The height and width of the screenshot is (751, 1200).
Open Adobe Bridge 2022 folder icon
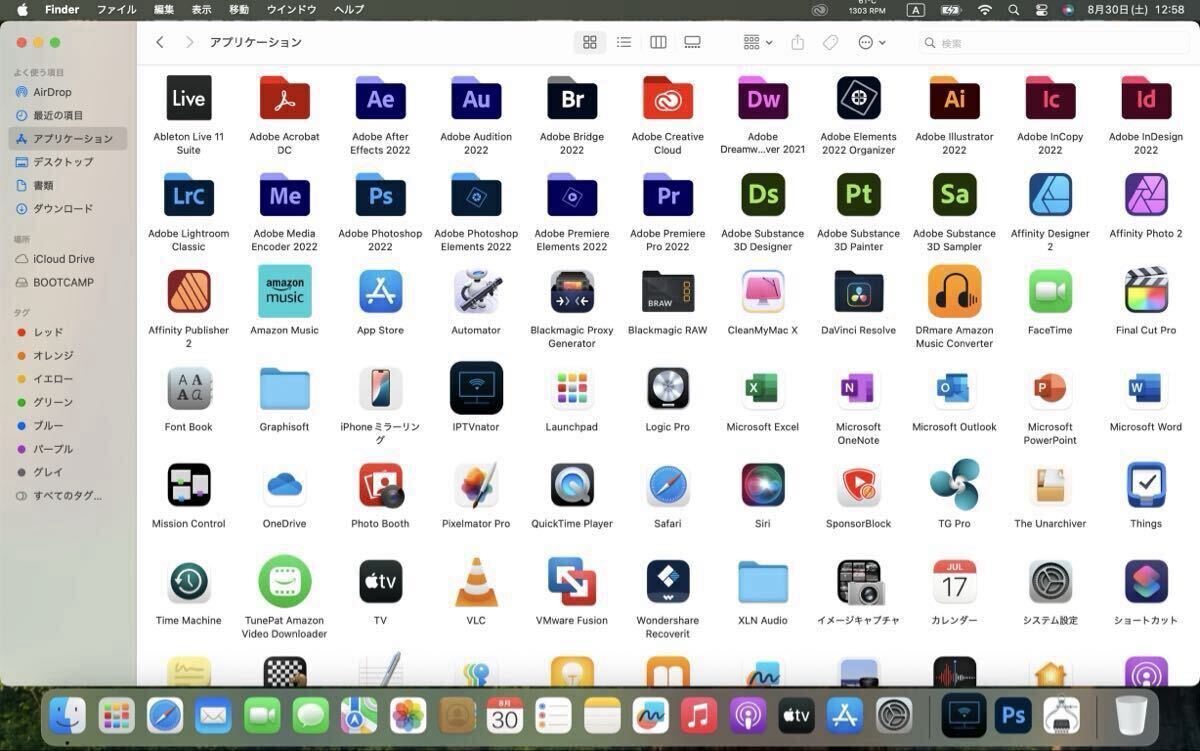coord(572,98)
